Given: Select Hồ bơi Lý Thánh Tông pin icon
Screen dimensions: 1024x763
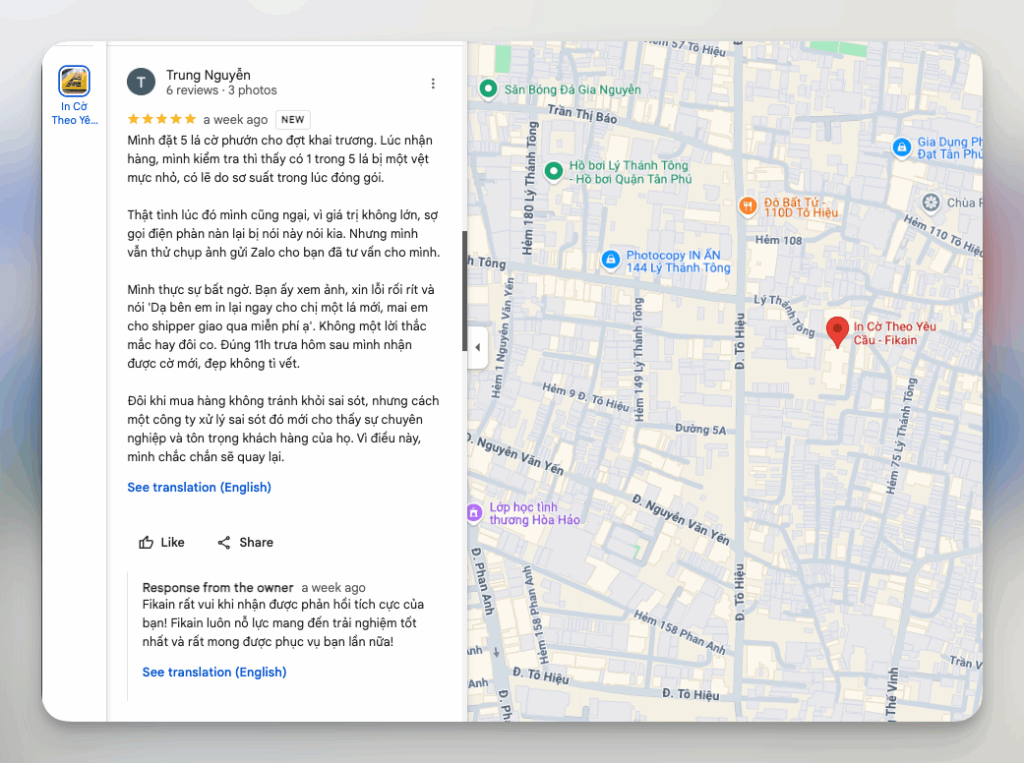Looking at the screenshot, I should 554,171.
